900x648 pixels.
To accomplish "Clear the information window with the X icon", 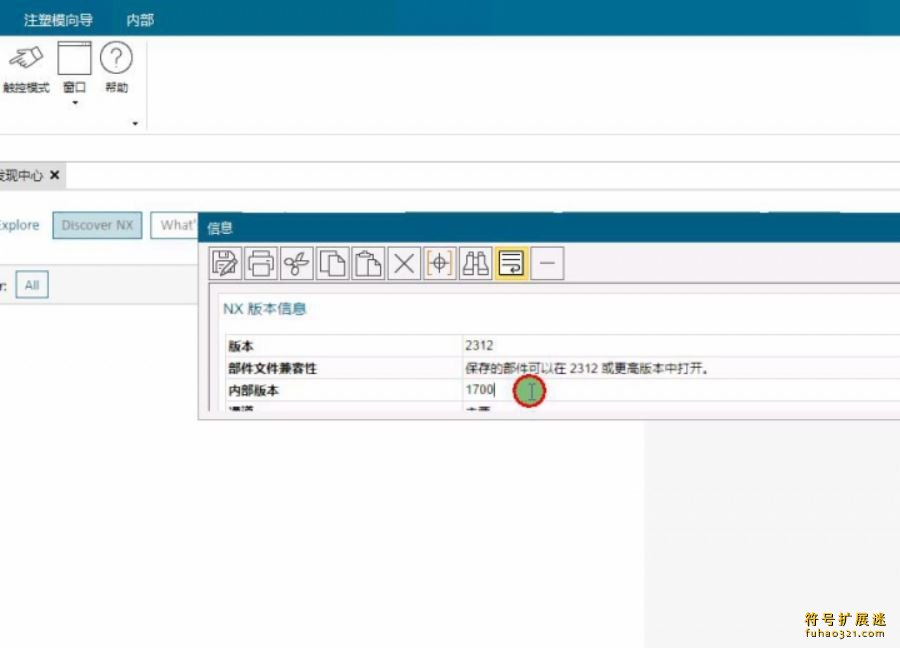I will coord(403,263).
